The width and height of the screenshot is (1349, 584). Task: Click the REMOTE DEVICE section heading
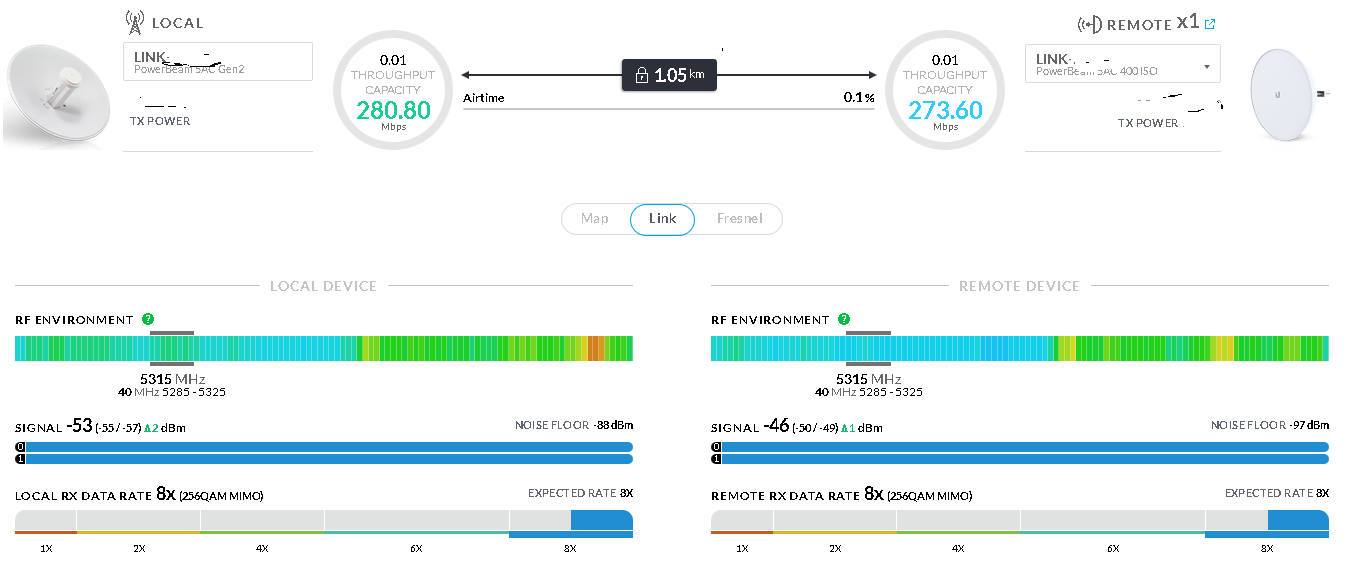click(1019, 286)
